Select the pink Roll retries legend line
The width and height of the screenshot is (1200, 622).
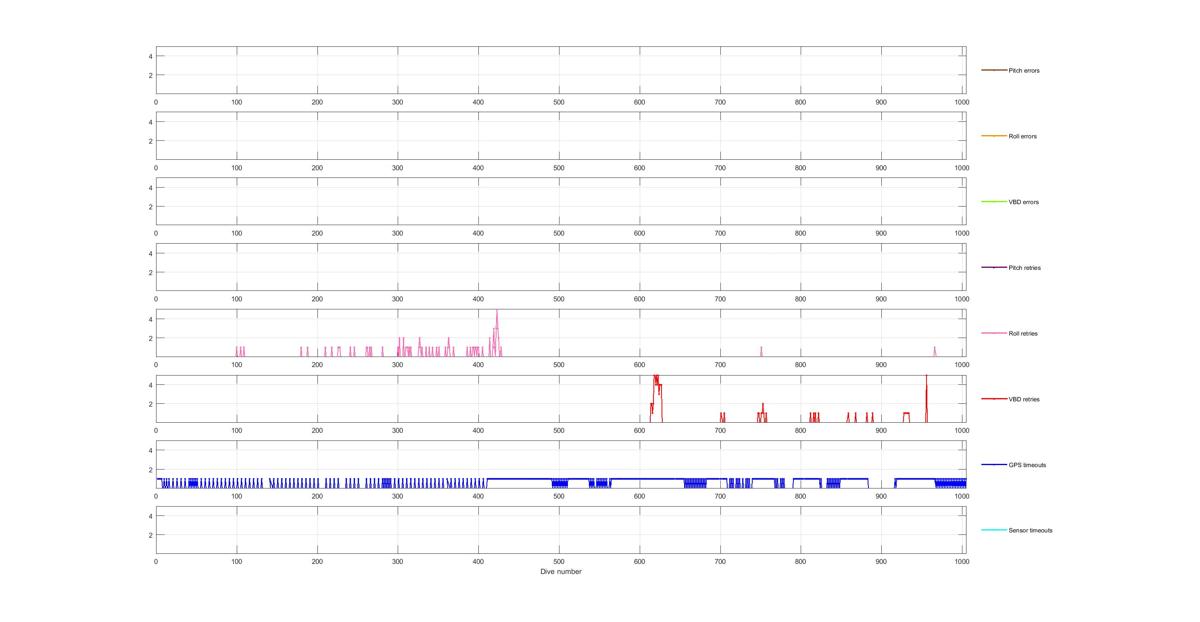[x=994, y=333]
